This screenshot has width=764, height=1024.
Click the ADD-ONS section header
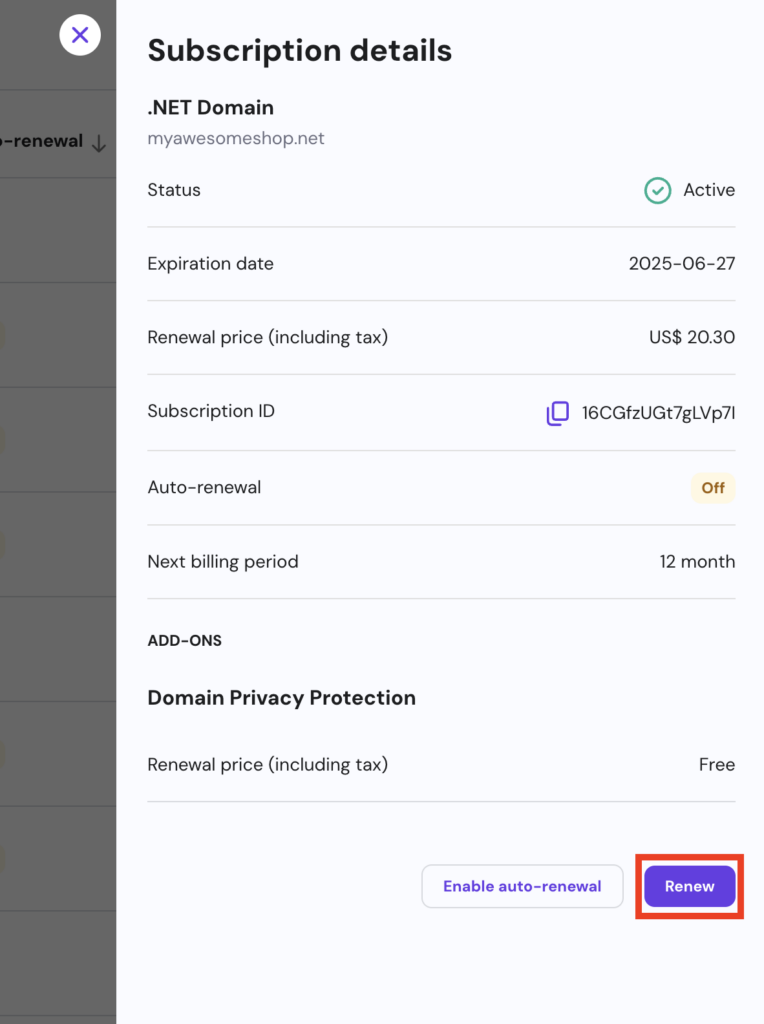point(184,640)
